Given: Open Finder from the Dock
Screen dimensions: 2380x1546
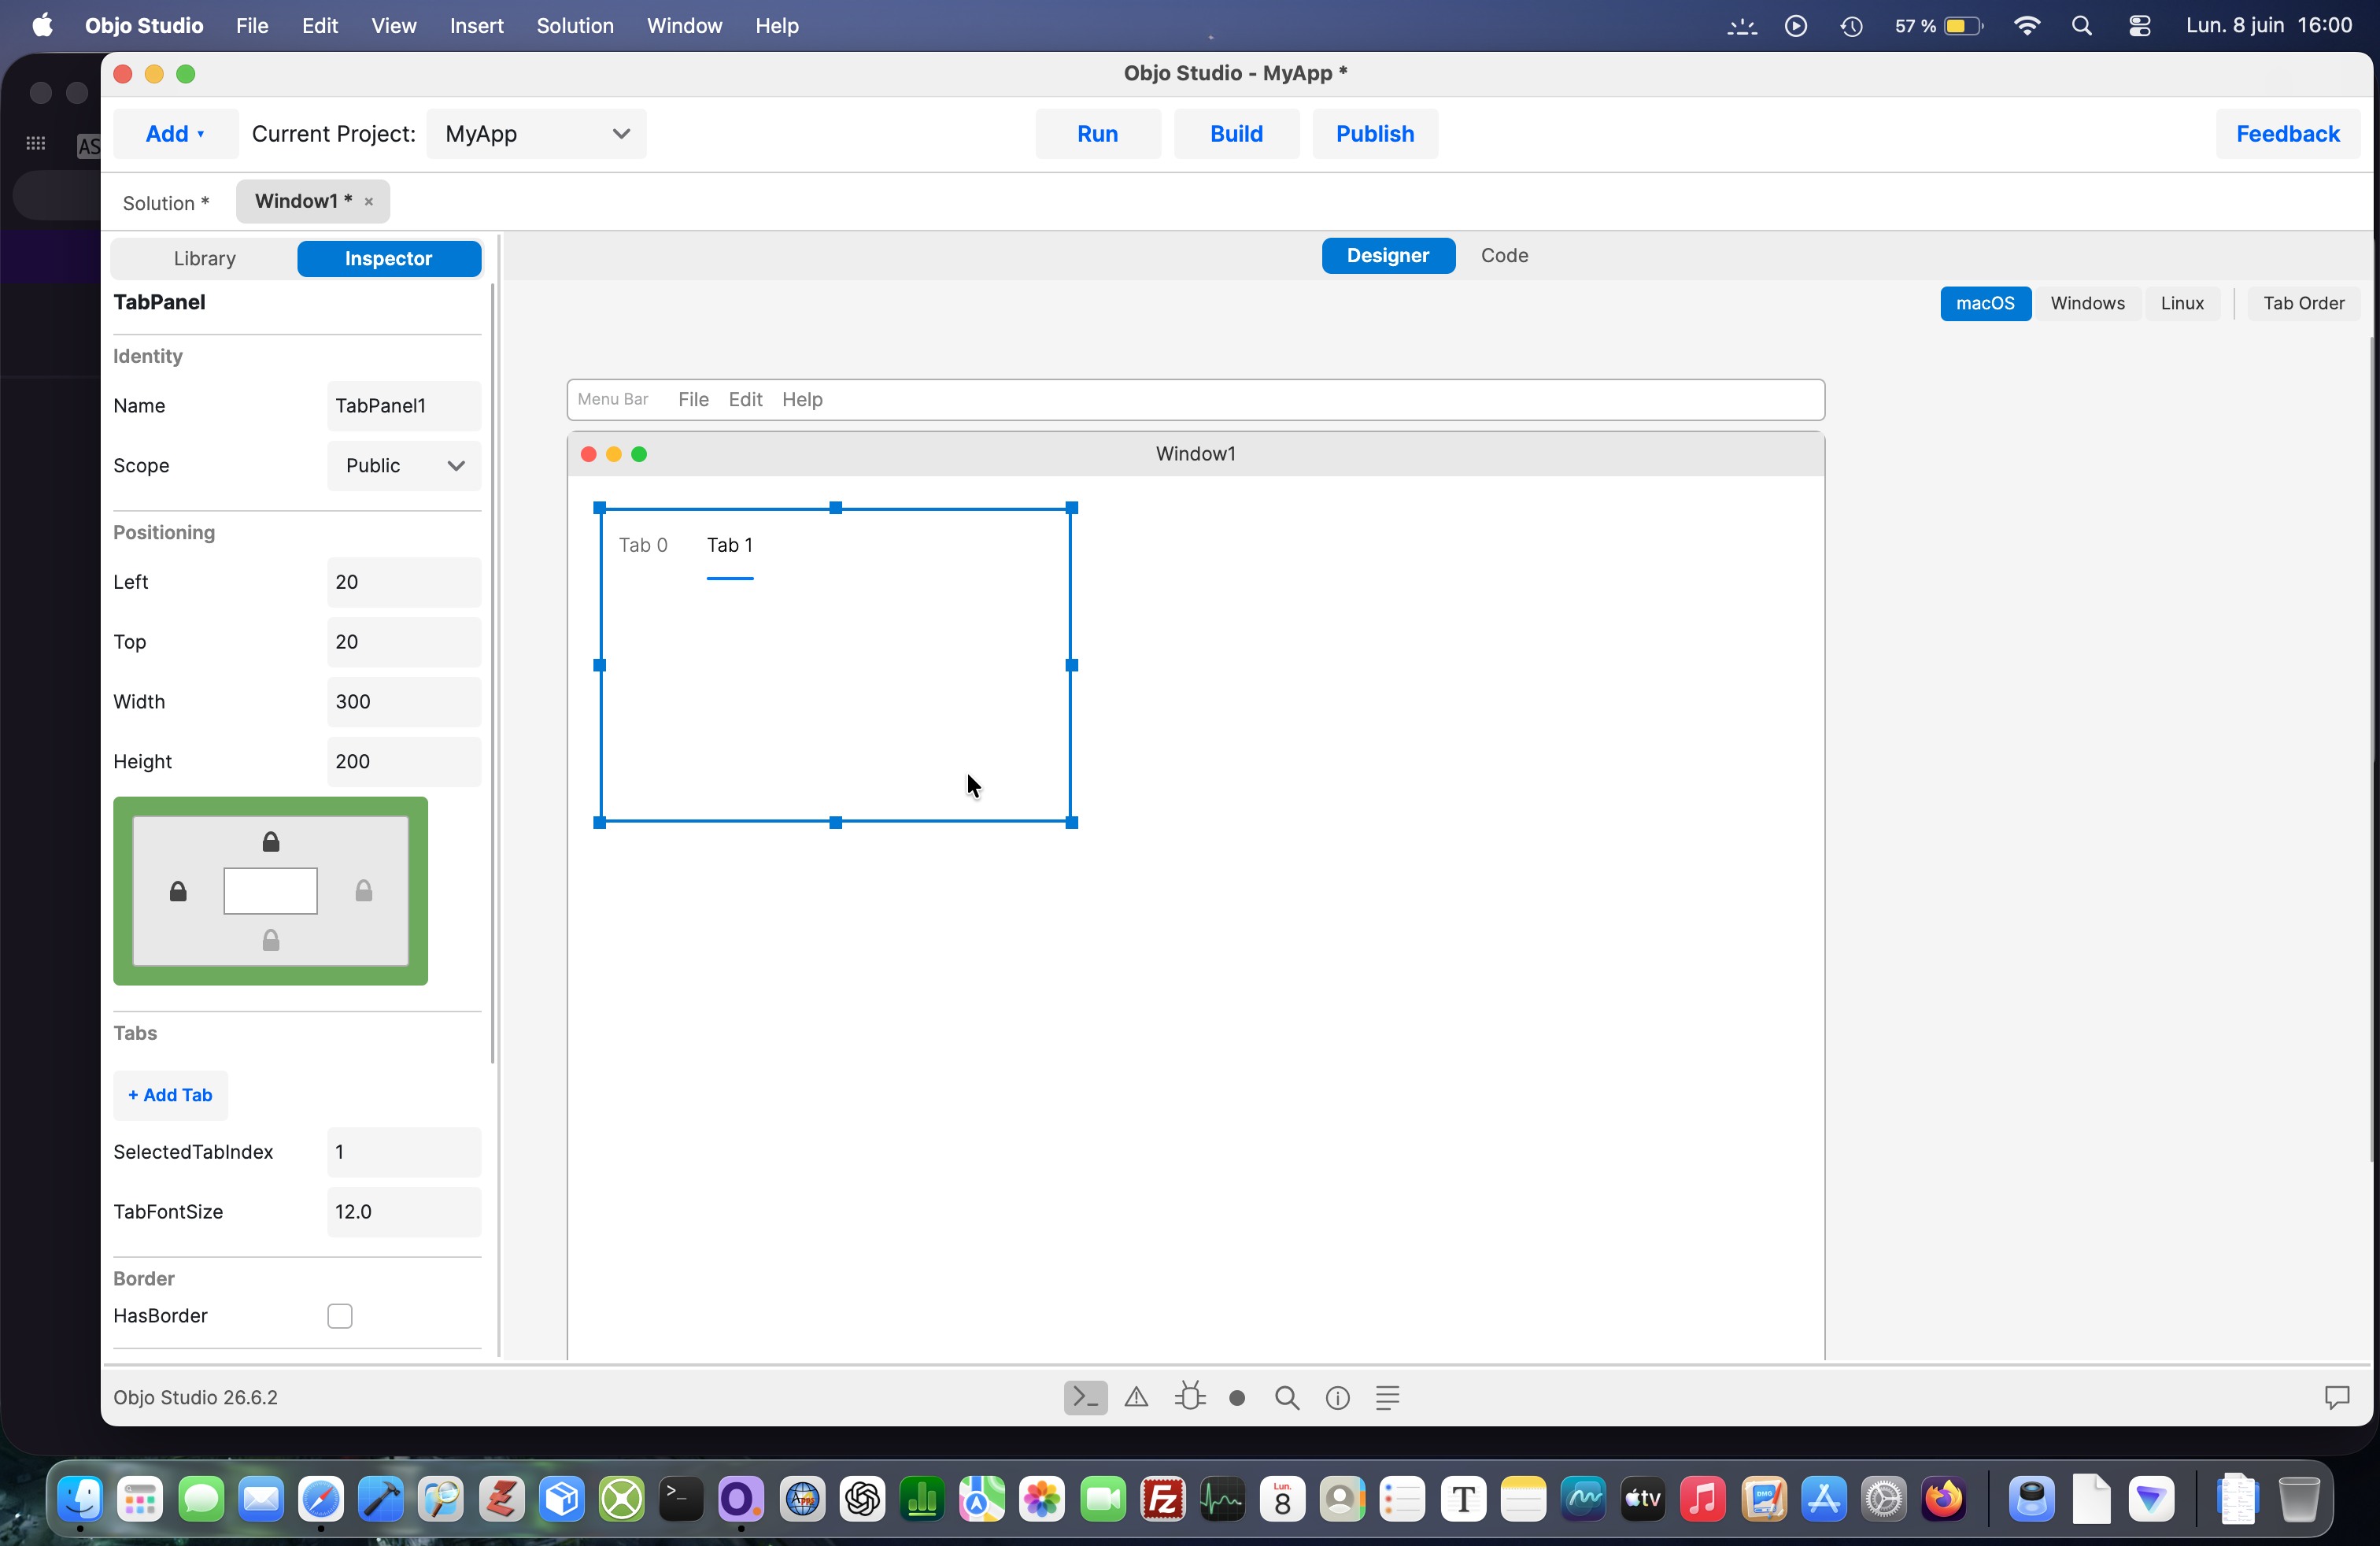Looking at the screenshot, I should (x=80, y=1499).
